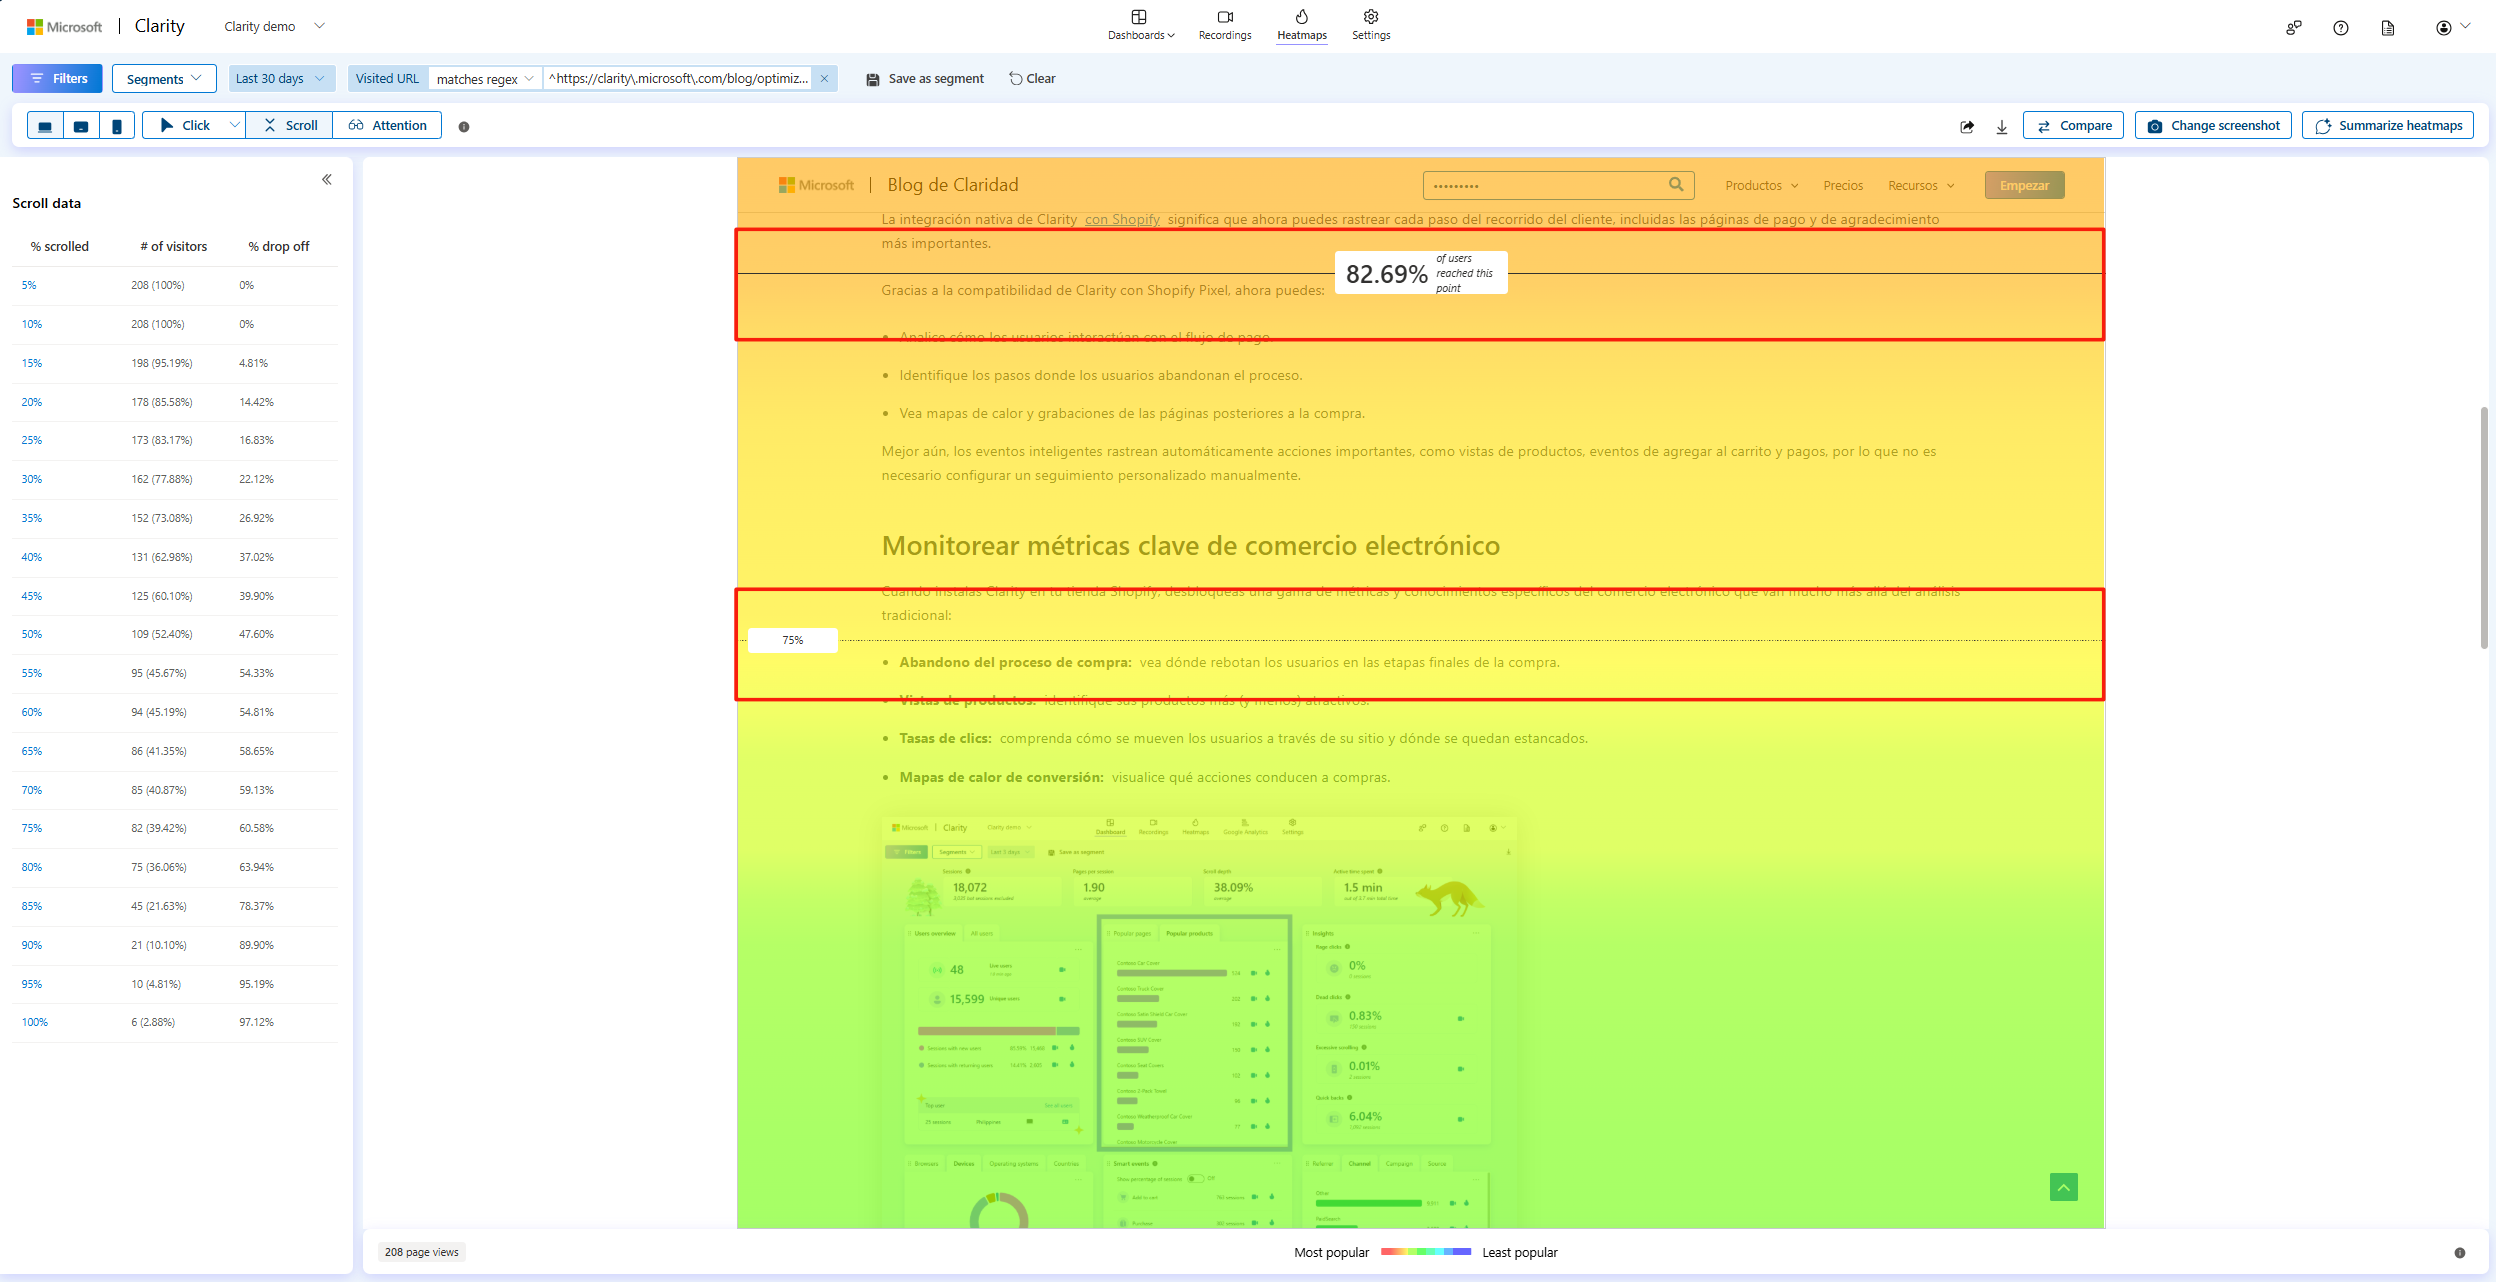This screenshot has height=1282, width=2496.
Task: Open Settings via the gear icon
Action: pos(1371,24)
